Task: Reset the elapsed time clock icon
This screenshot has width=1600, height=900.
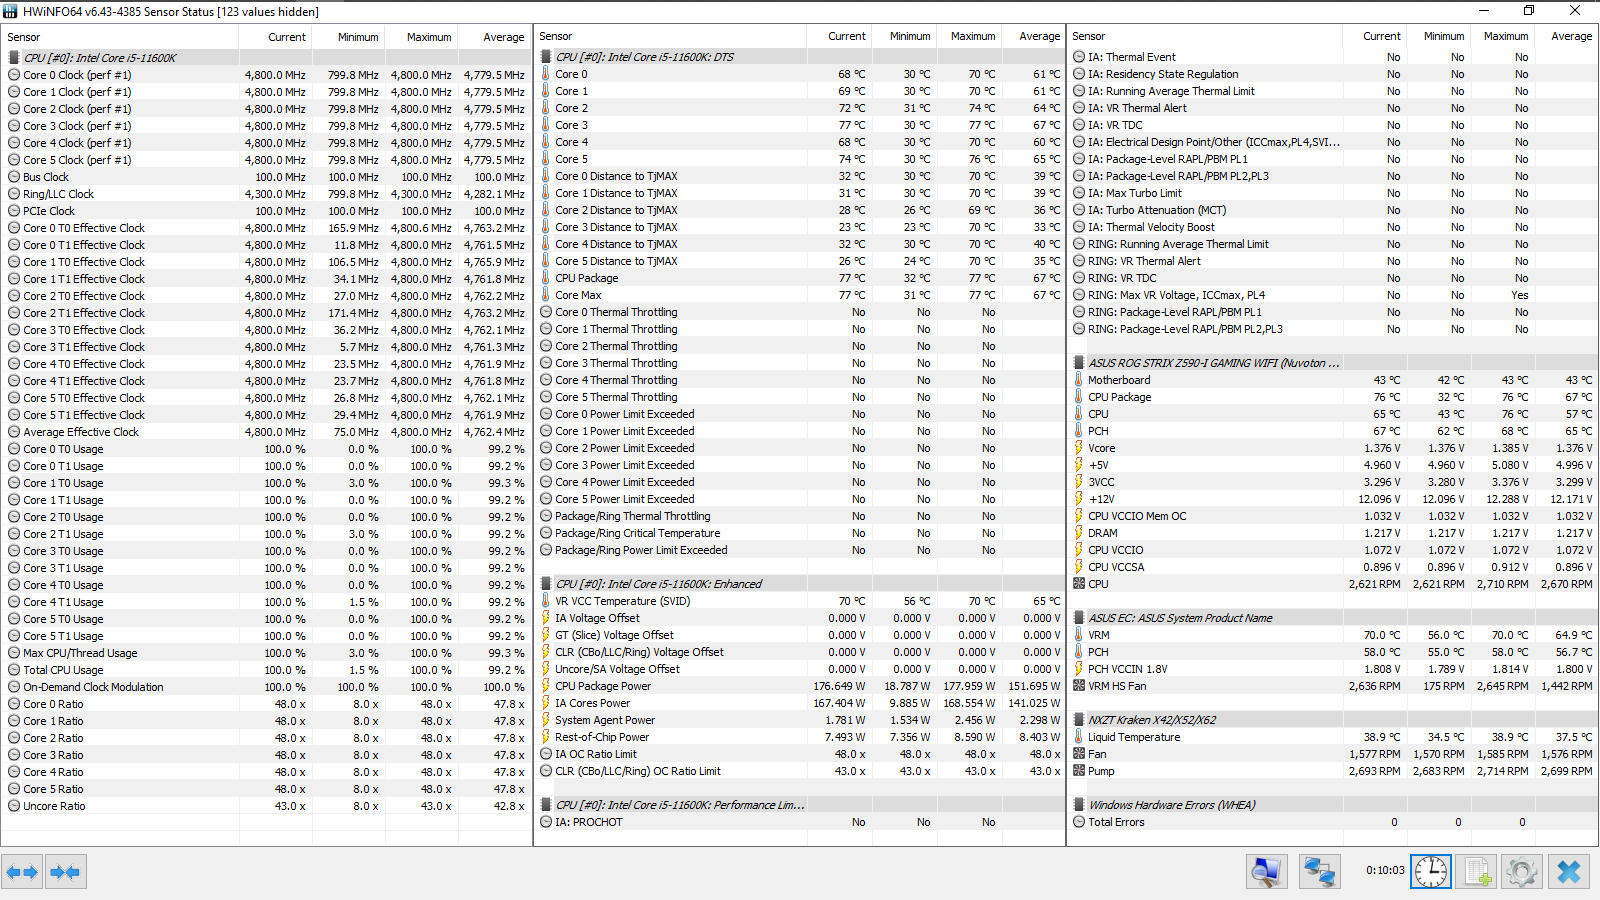Action: pos(1430,872)
